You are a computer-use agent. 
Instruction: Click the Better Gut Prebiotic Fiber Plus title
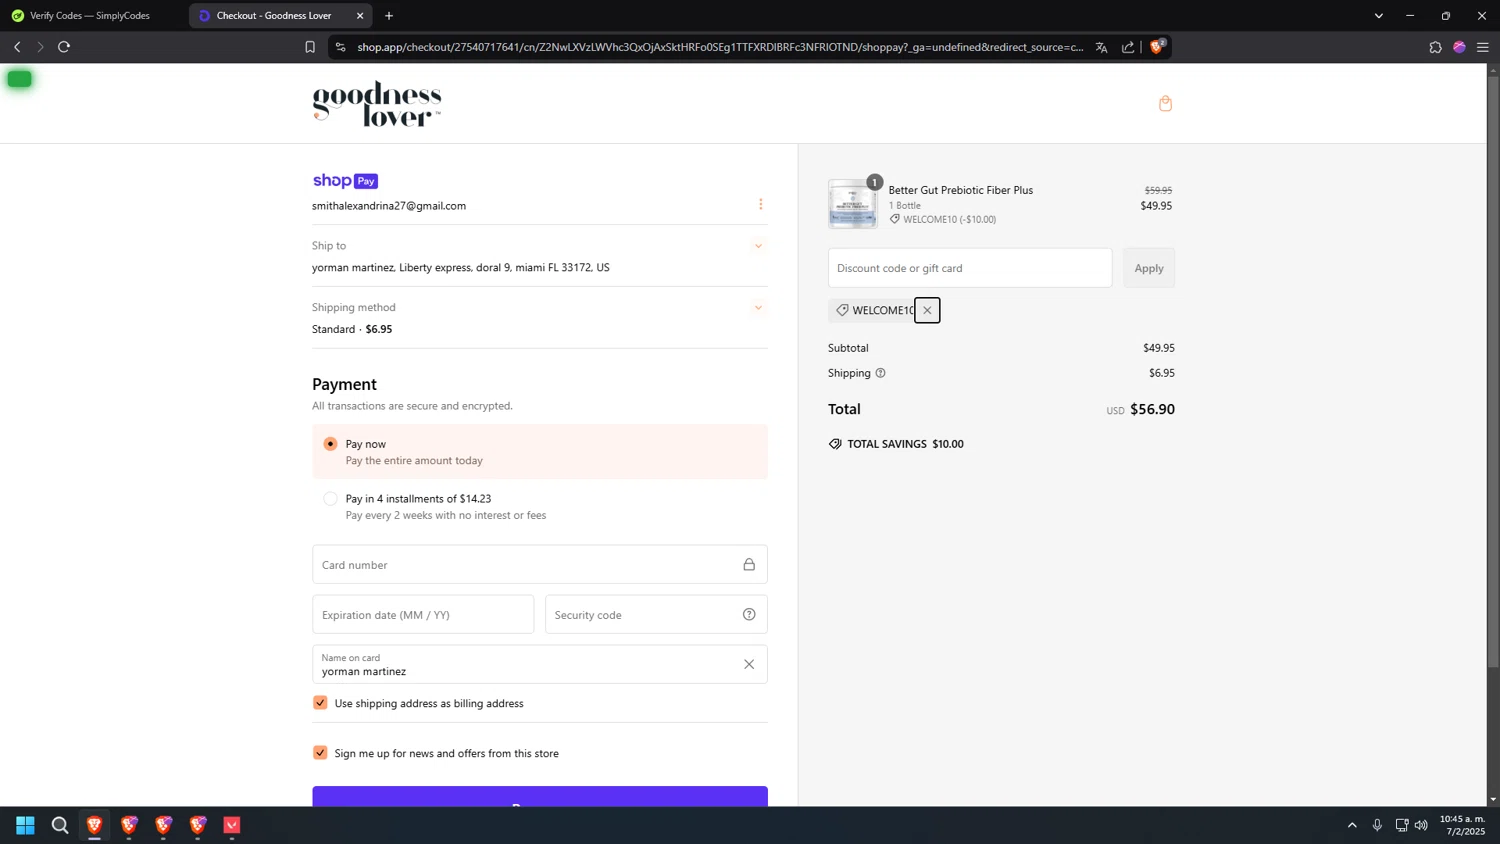coord(961,190)
